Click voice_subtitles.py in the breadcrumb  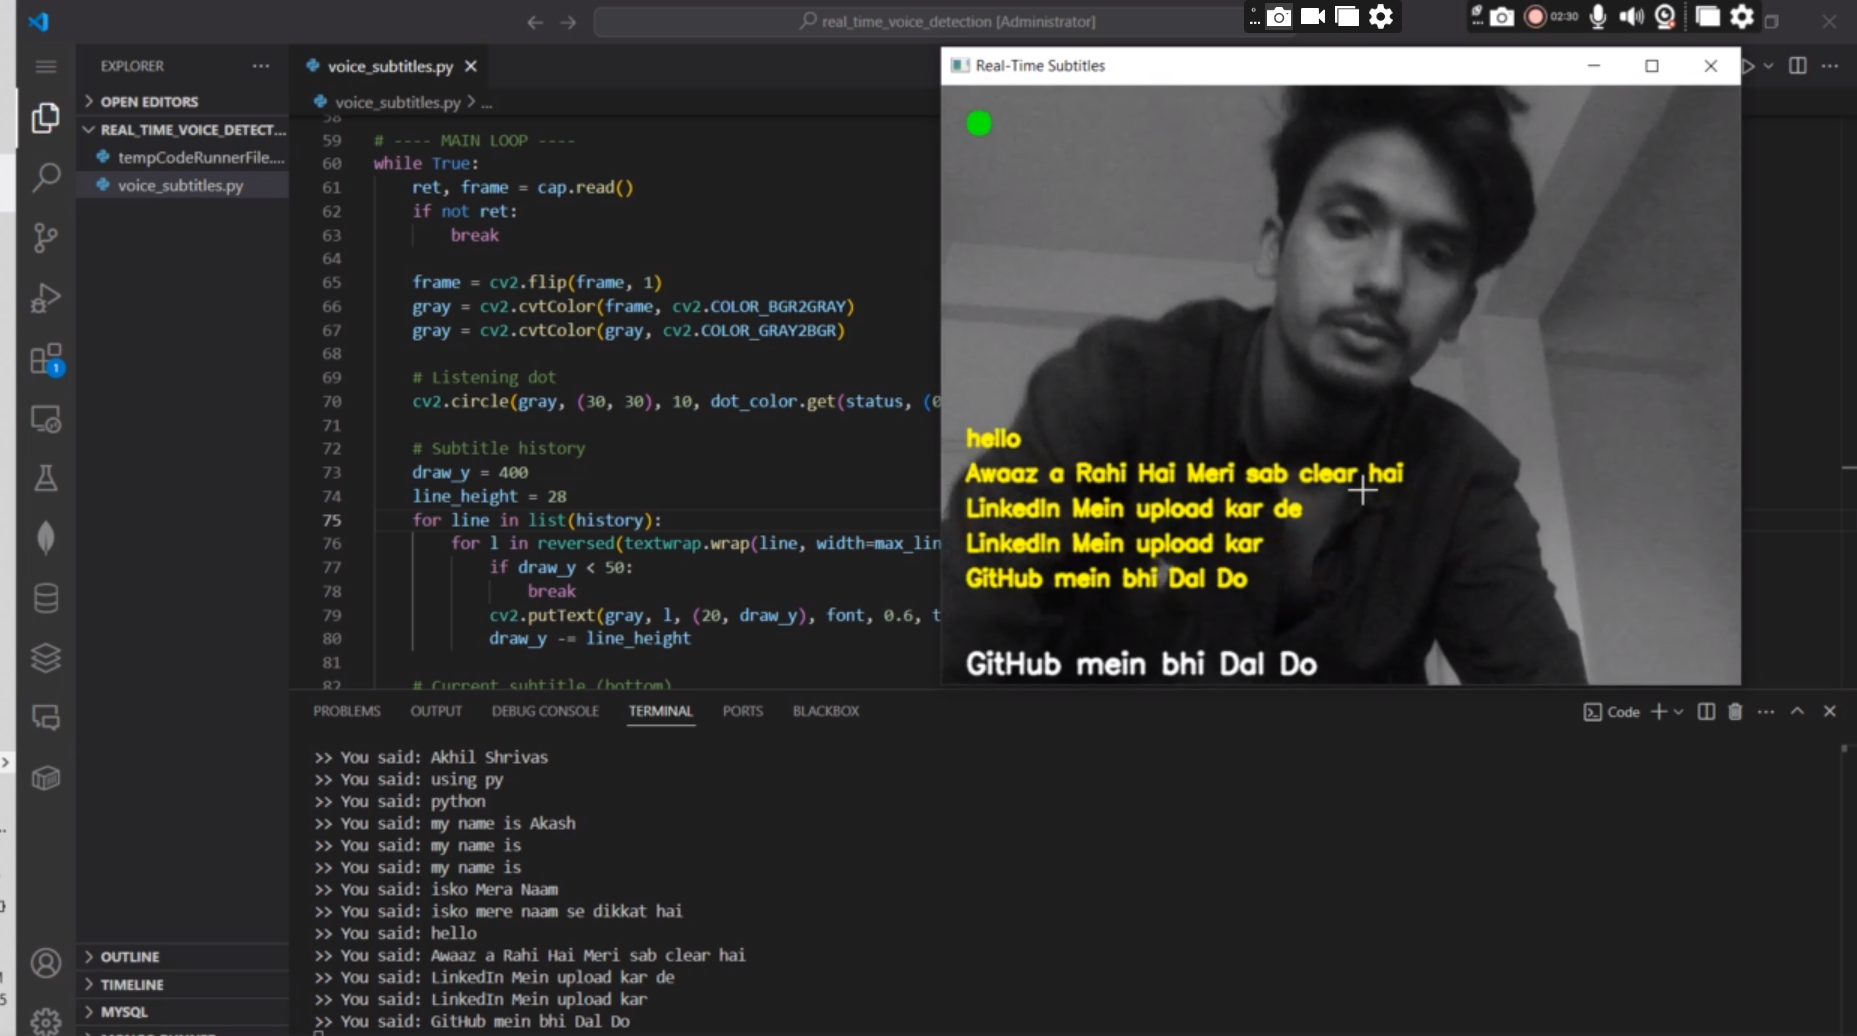click(397, 102)
